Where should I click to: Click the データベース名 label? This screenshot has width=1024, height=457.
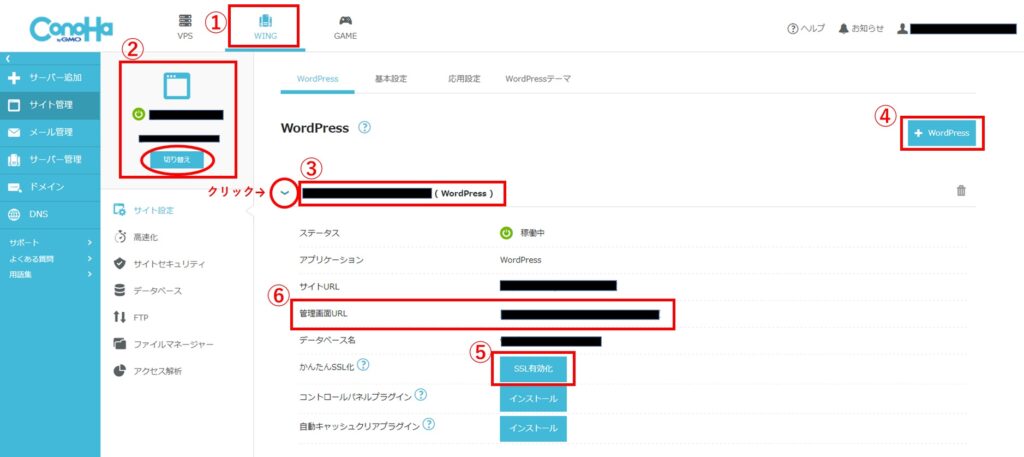[327, 340]
